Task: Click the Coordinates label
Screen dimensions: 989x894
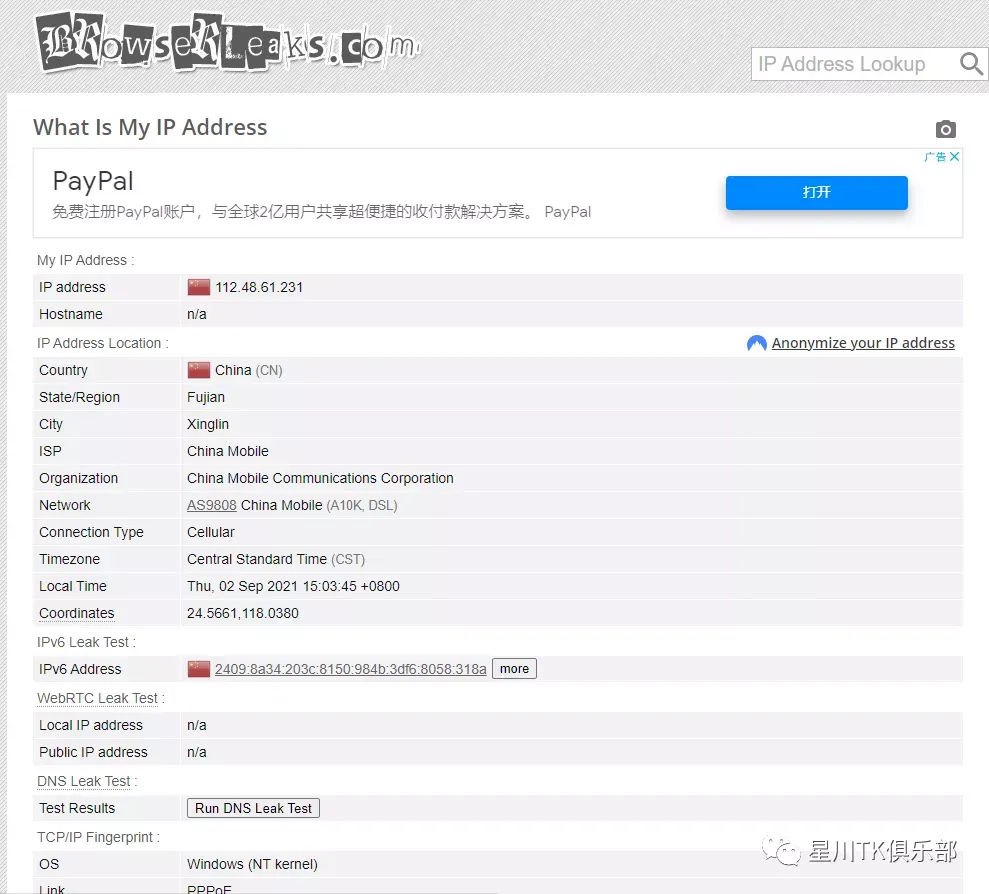Action: pos(76,613)
